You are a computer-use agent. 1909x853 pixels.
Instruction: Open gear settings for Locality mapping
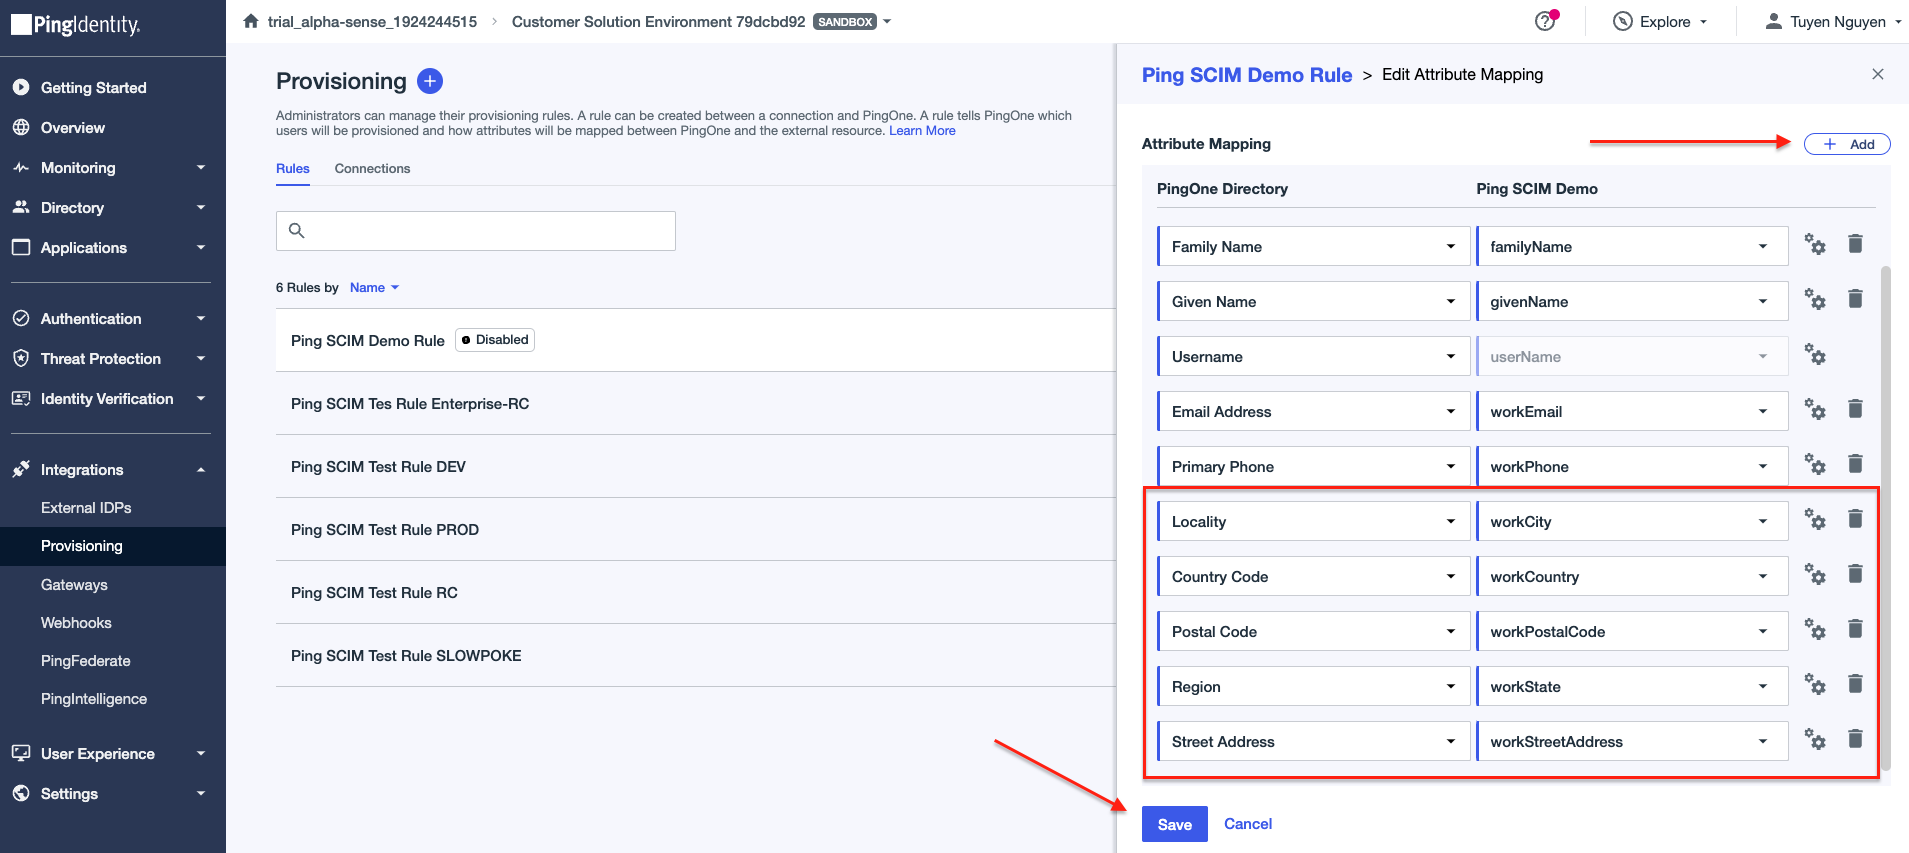[x=1815, y=520]
